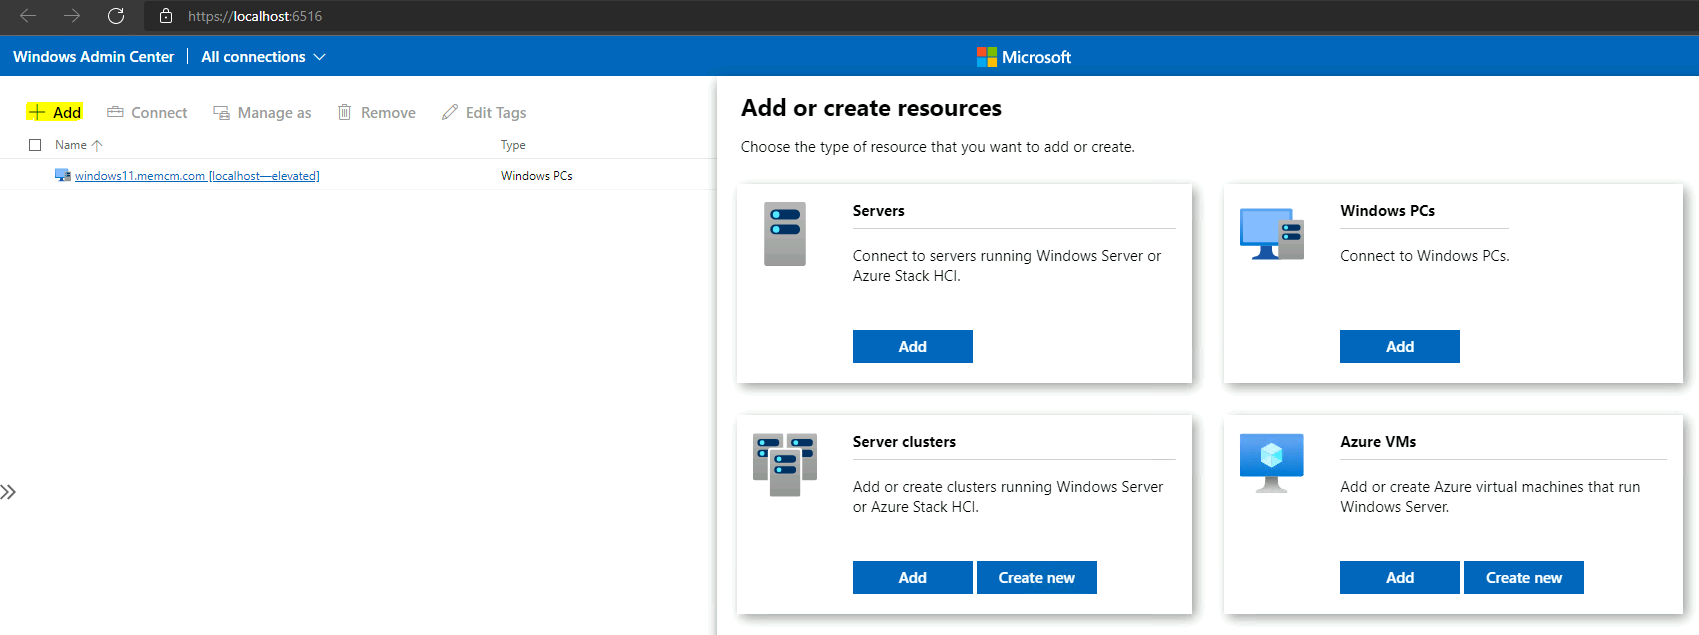Click the Servers card heading

[x=879, y=211]
